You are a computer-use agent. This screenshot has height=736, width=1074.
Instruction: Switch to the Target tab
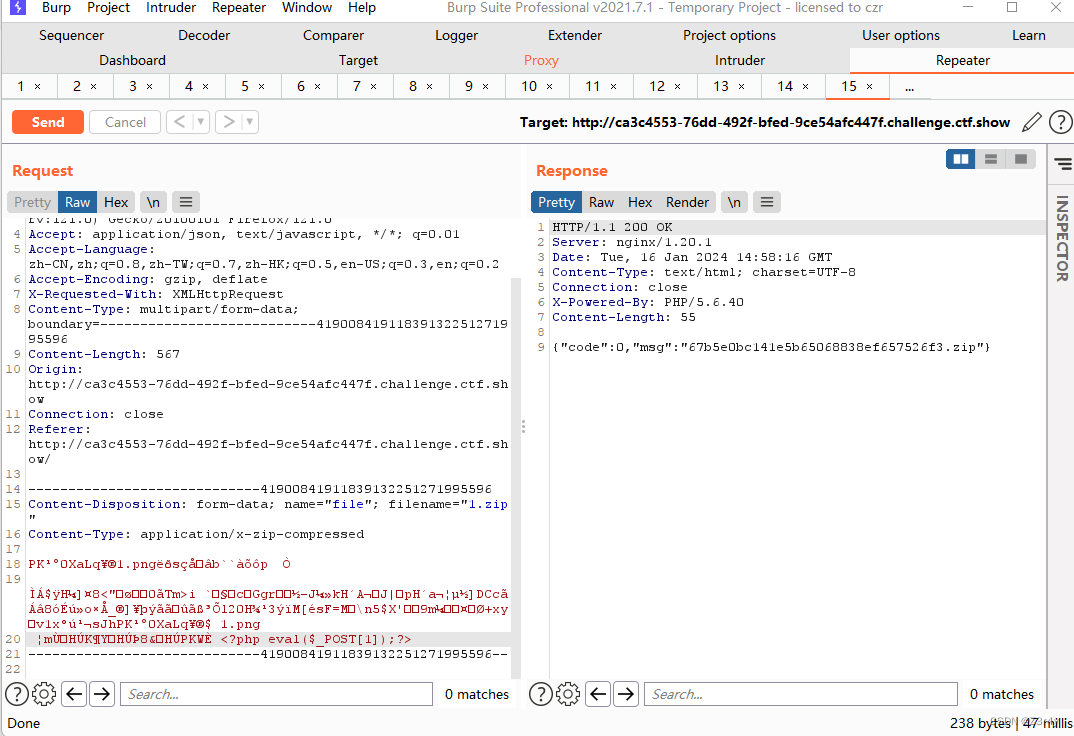pos(358,60)
